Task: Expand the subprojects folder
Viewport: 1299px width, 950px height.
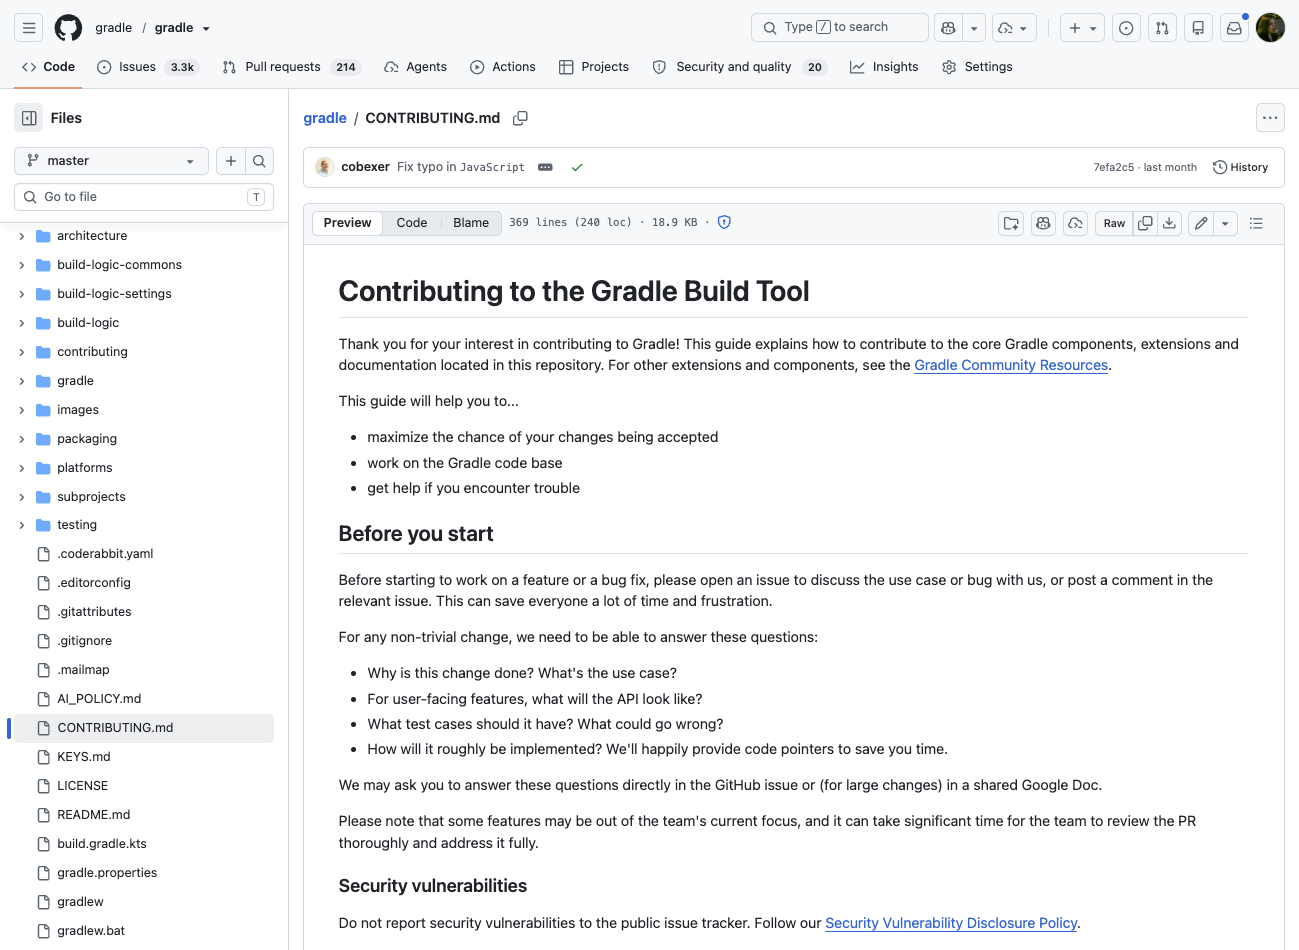Action: pos(22,497)
